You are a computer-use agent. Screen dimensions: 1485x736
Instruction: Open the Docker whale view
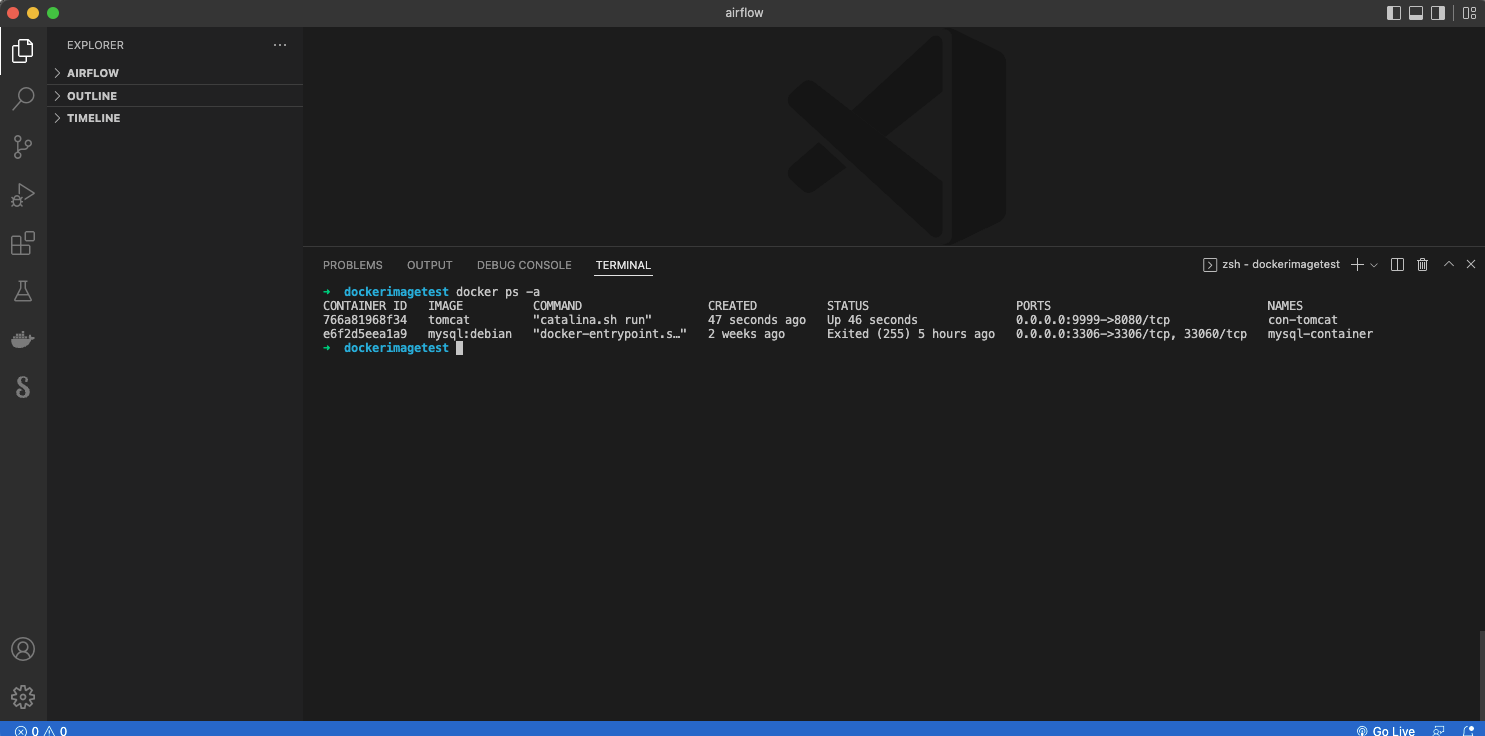tap(23, 340)
